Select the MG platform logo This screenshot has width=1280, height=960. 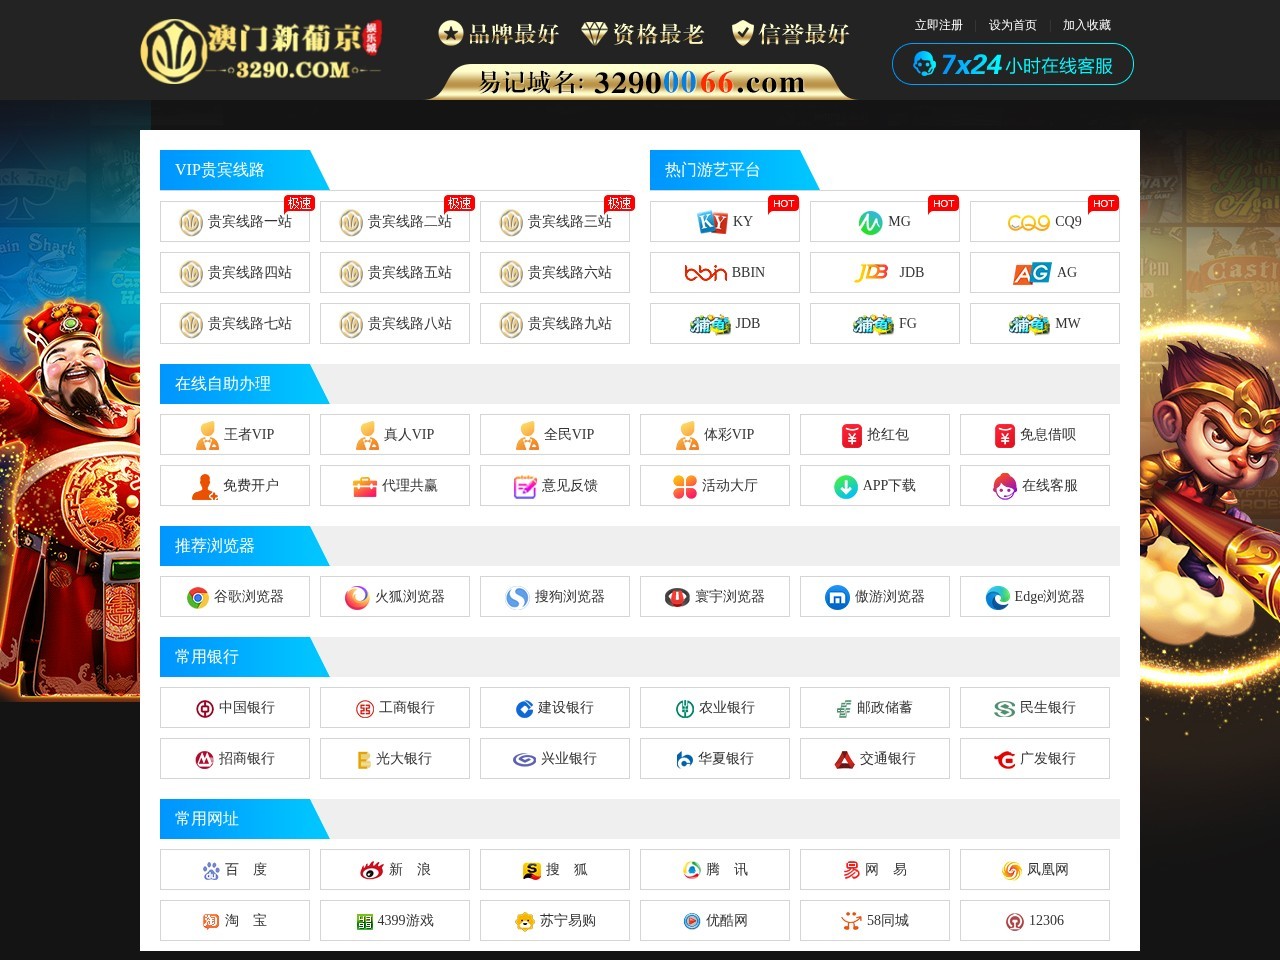click(x=870, y=222)
